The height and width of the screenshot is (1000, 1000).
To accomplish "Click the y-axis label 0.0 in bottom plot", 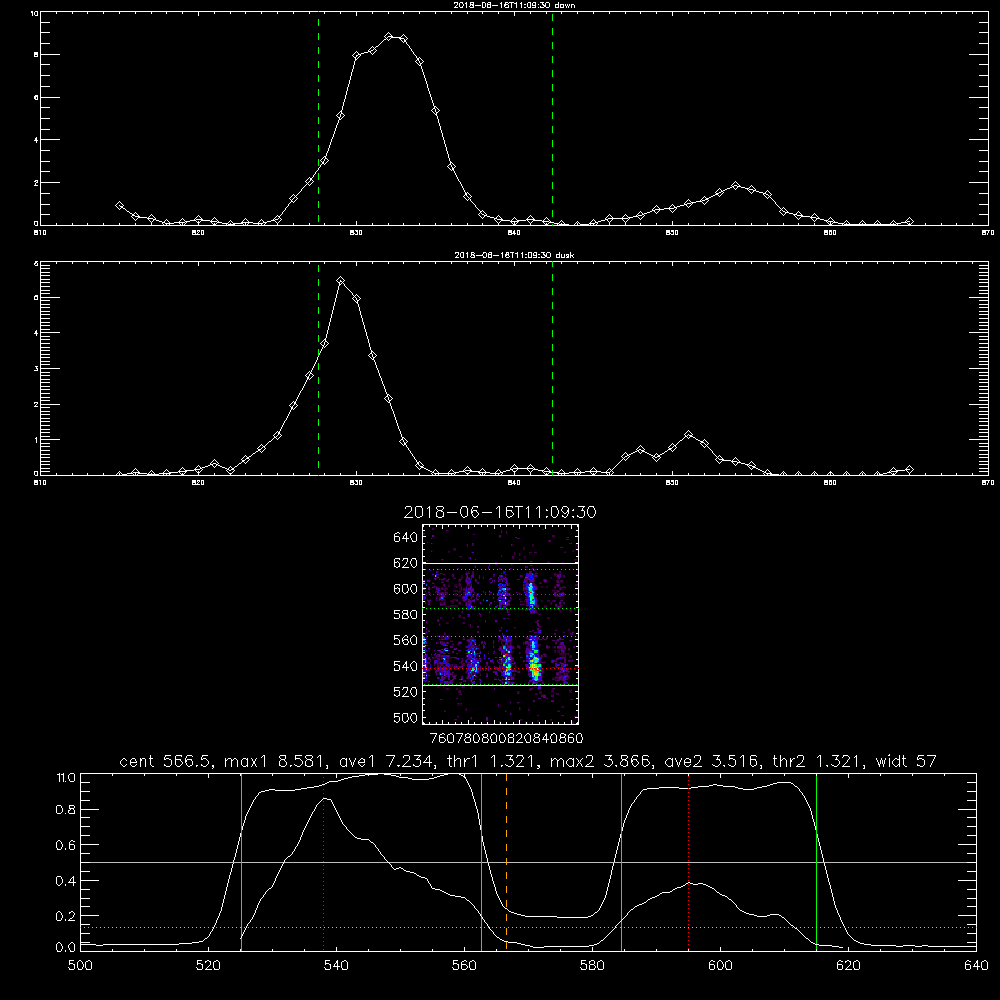I will coord(66,948).
